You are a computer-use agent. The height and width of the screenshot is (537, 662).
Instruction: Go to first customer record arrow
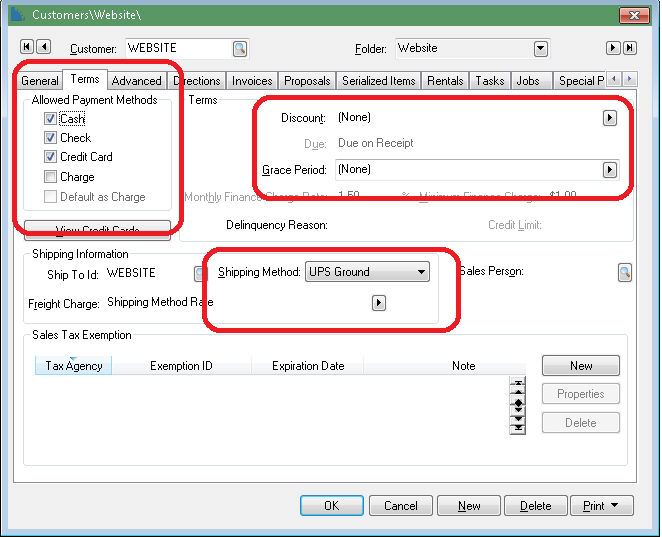click(26, 48)
